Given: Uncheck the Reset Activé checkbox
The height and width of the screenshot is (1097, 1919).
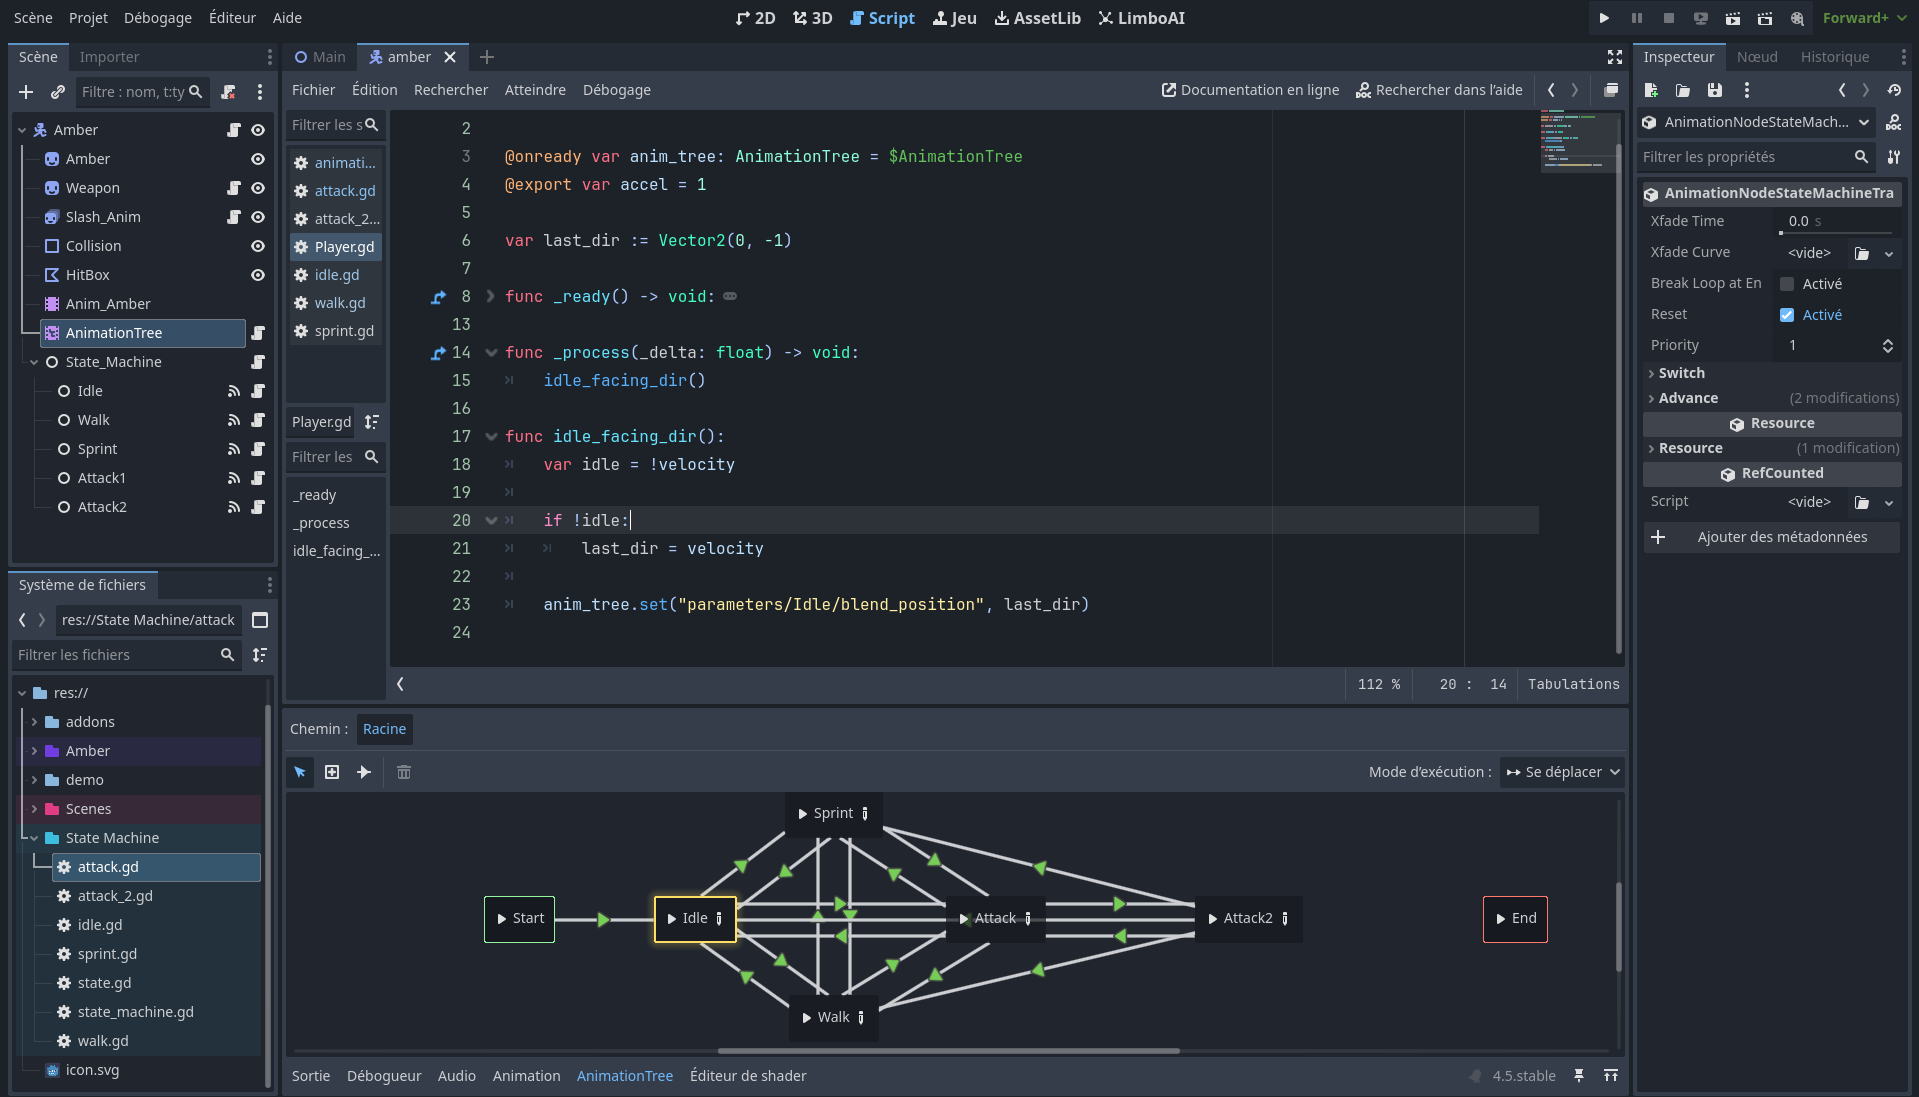Looking at the screenshot, I should coord(1787,315).
